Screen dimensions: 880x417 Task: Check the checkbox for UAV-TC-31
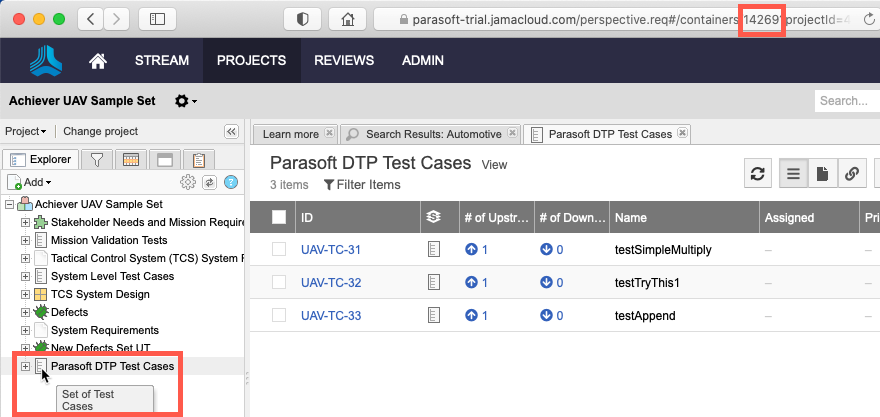[x=279, y=249]
